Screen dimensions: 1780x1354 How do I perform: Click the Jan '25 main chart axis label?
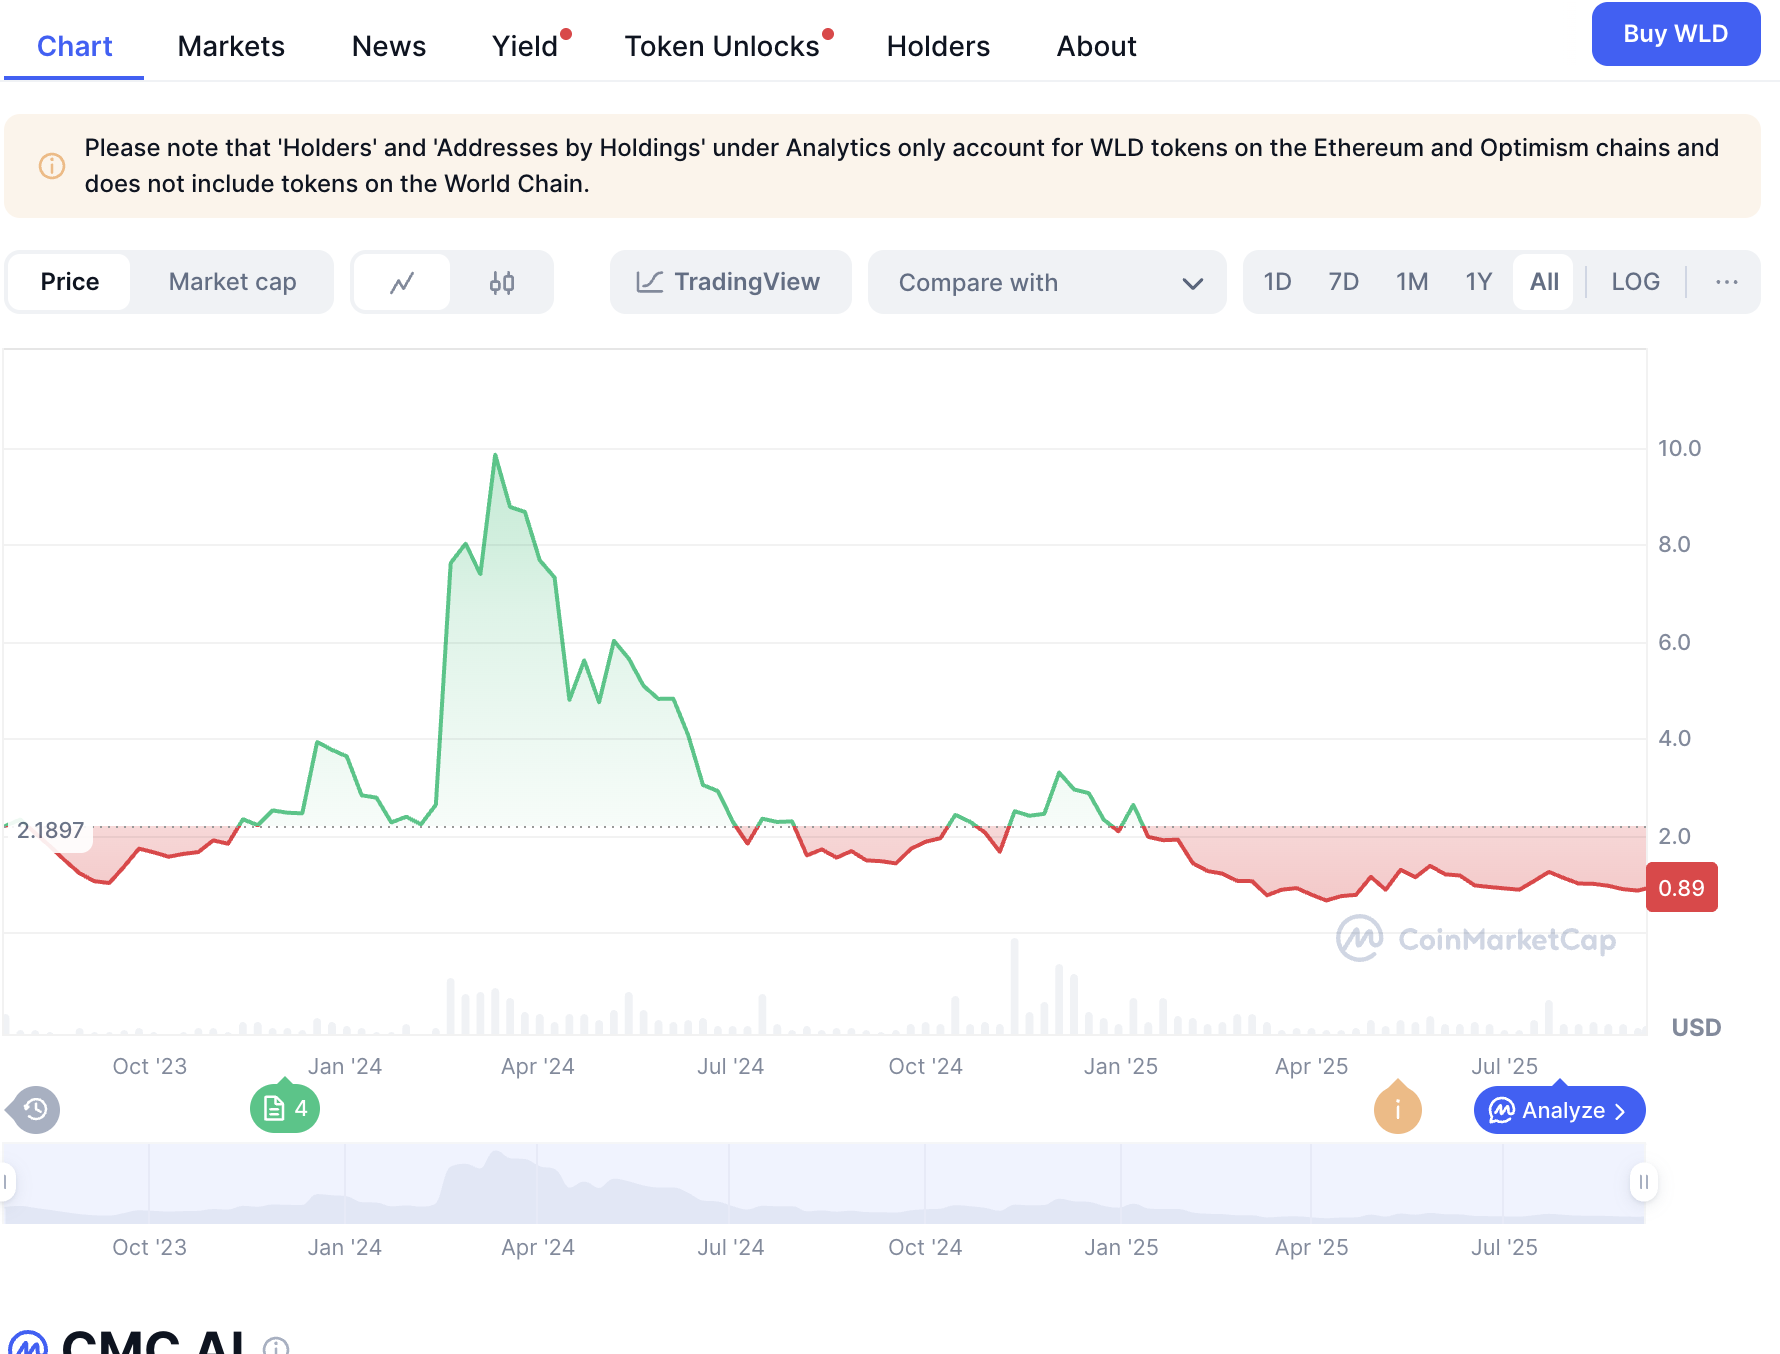[1120, 1066]
